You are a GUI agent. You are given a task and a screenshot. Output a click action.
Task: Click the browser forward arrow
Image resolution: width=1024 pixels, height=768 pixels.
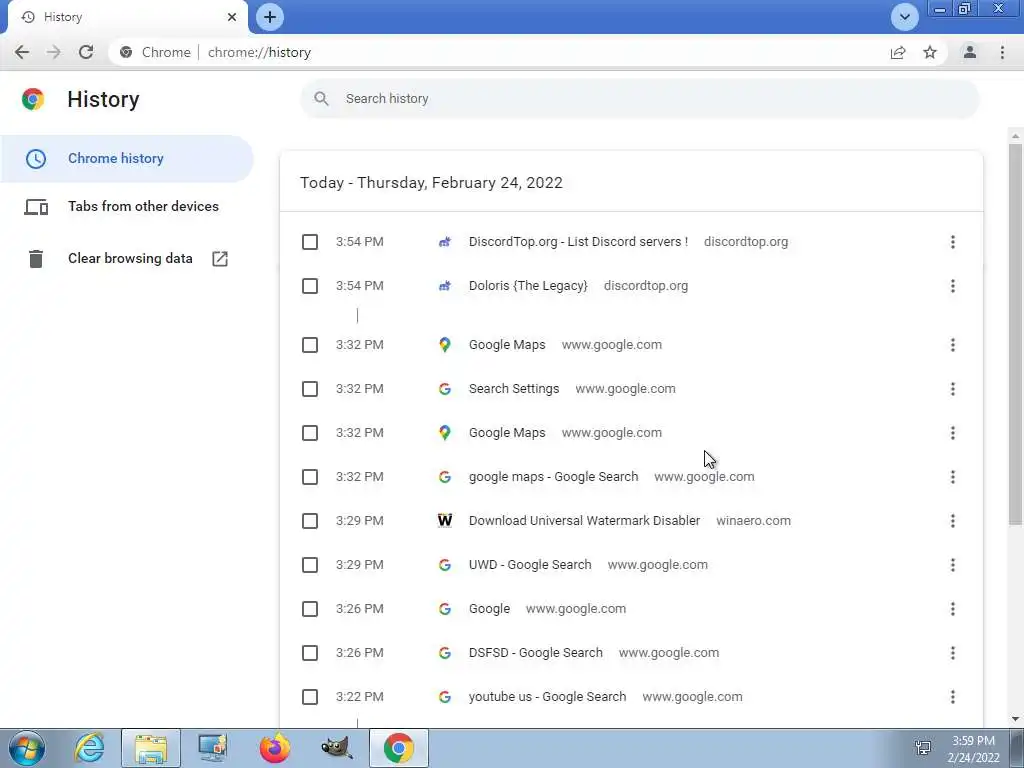click(x=54, y=52)
